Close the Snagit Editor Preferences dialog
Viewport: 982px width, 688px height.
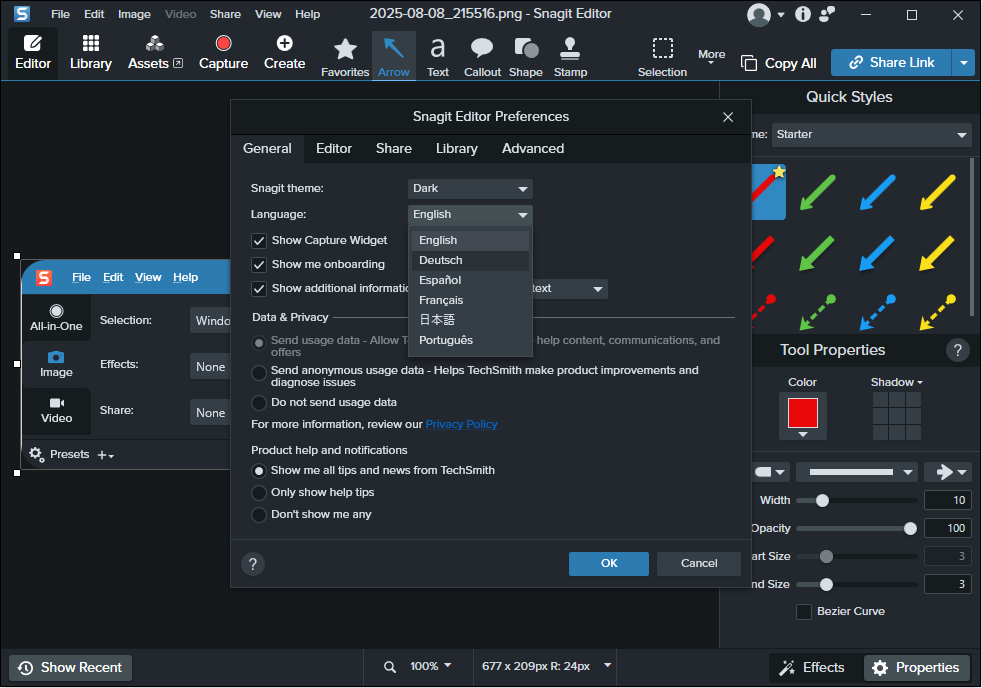click(x=728, y=117)
